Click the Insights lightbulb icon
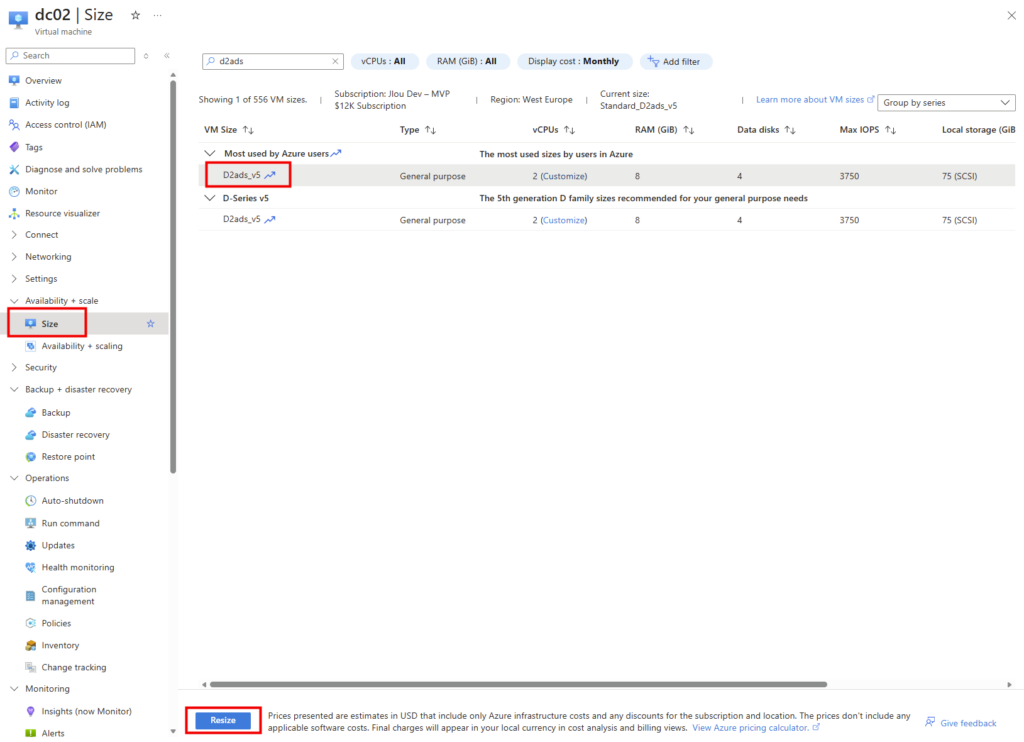This screenshot has height=742, width=1024. click(30, 711)
